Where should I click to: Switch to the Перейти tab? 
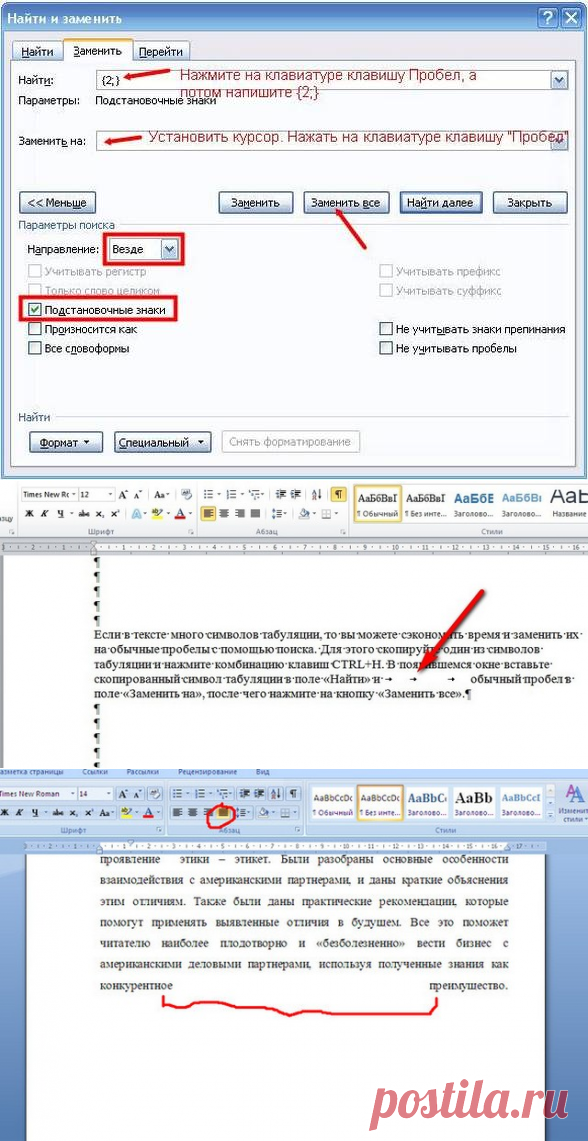[x=161, y=52]
